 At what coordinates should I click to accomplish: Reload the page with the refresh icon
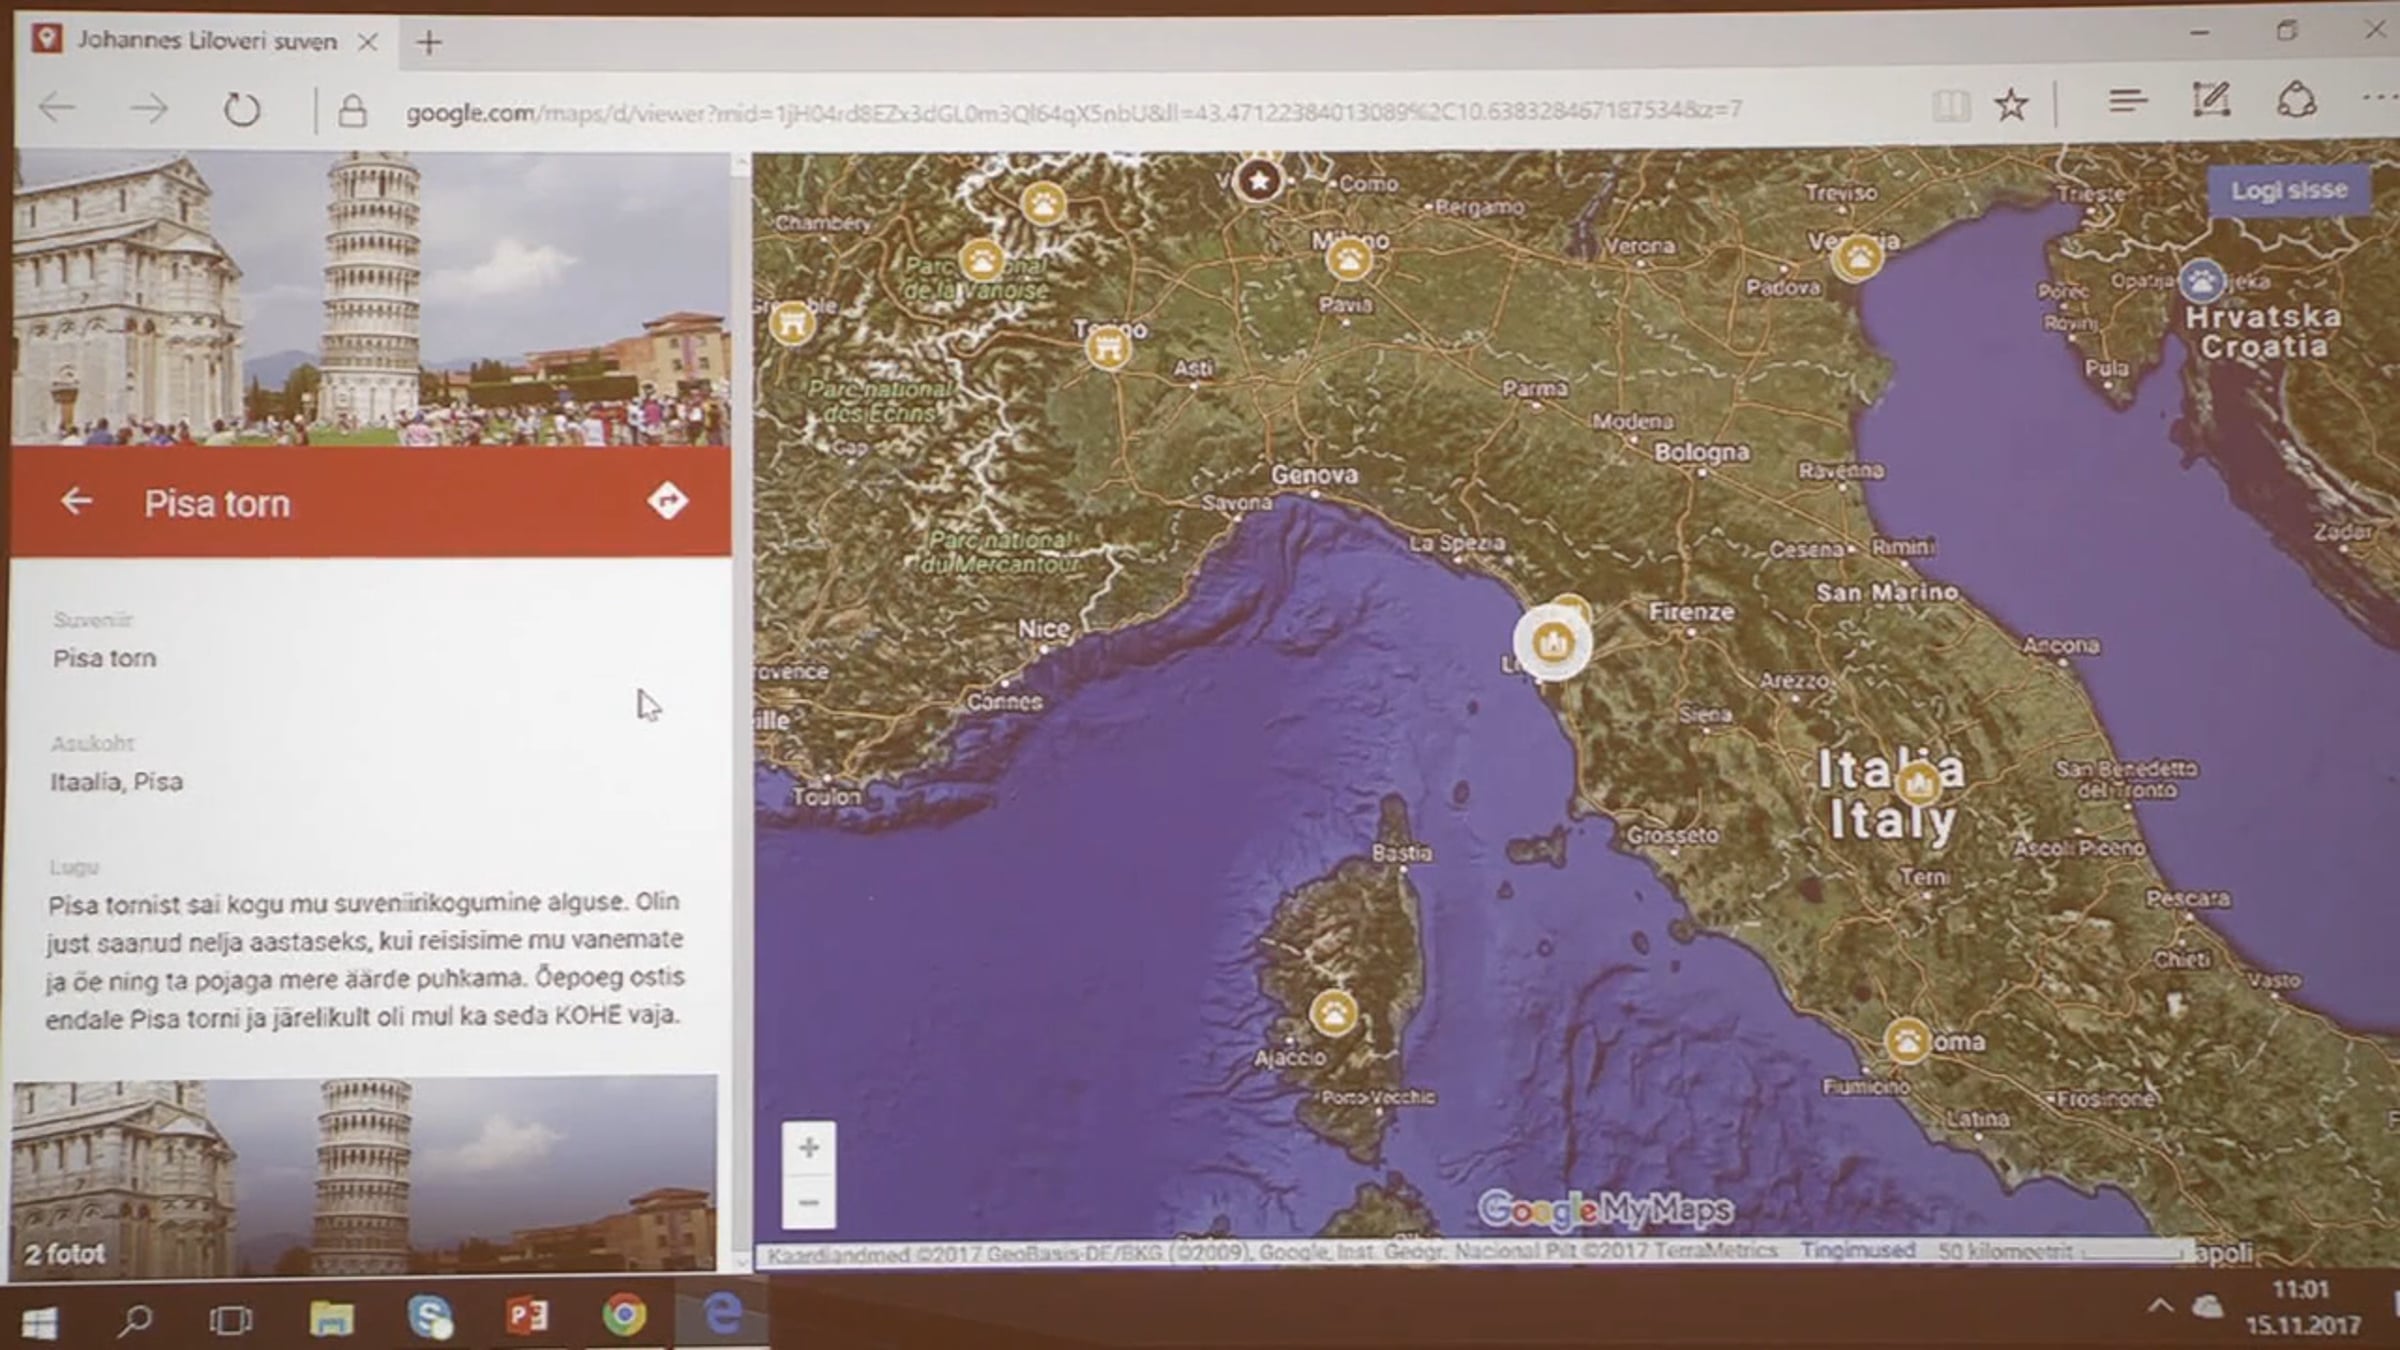coord(241,109)
